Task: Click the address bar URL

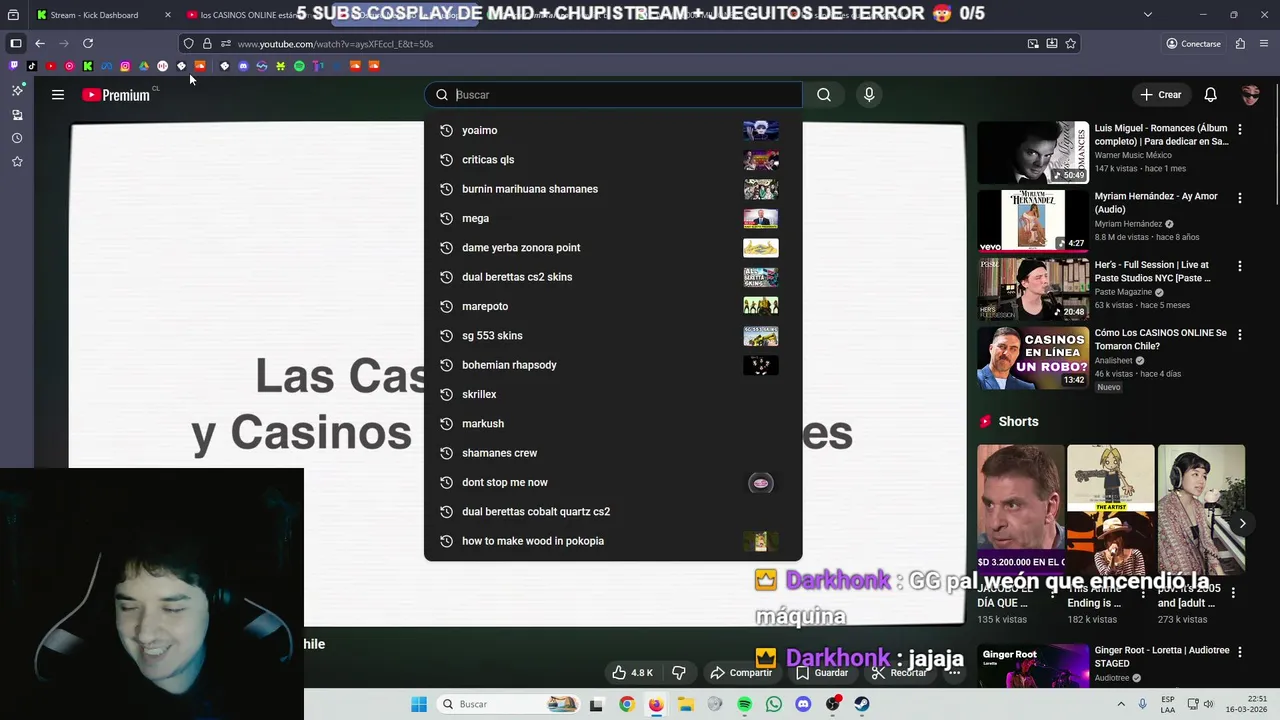Action: (335, 44)
